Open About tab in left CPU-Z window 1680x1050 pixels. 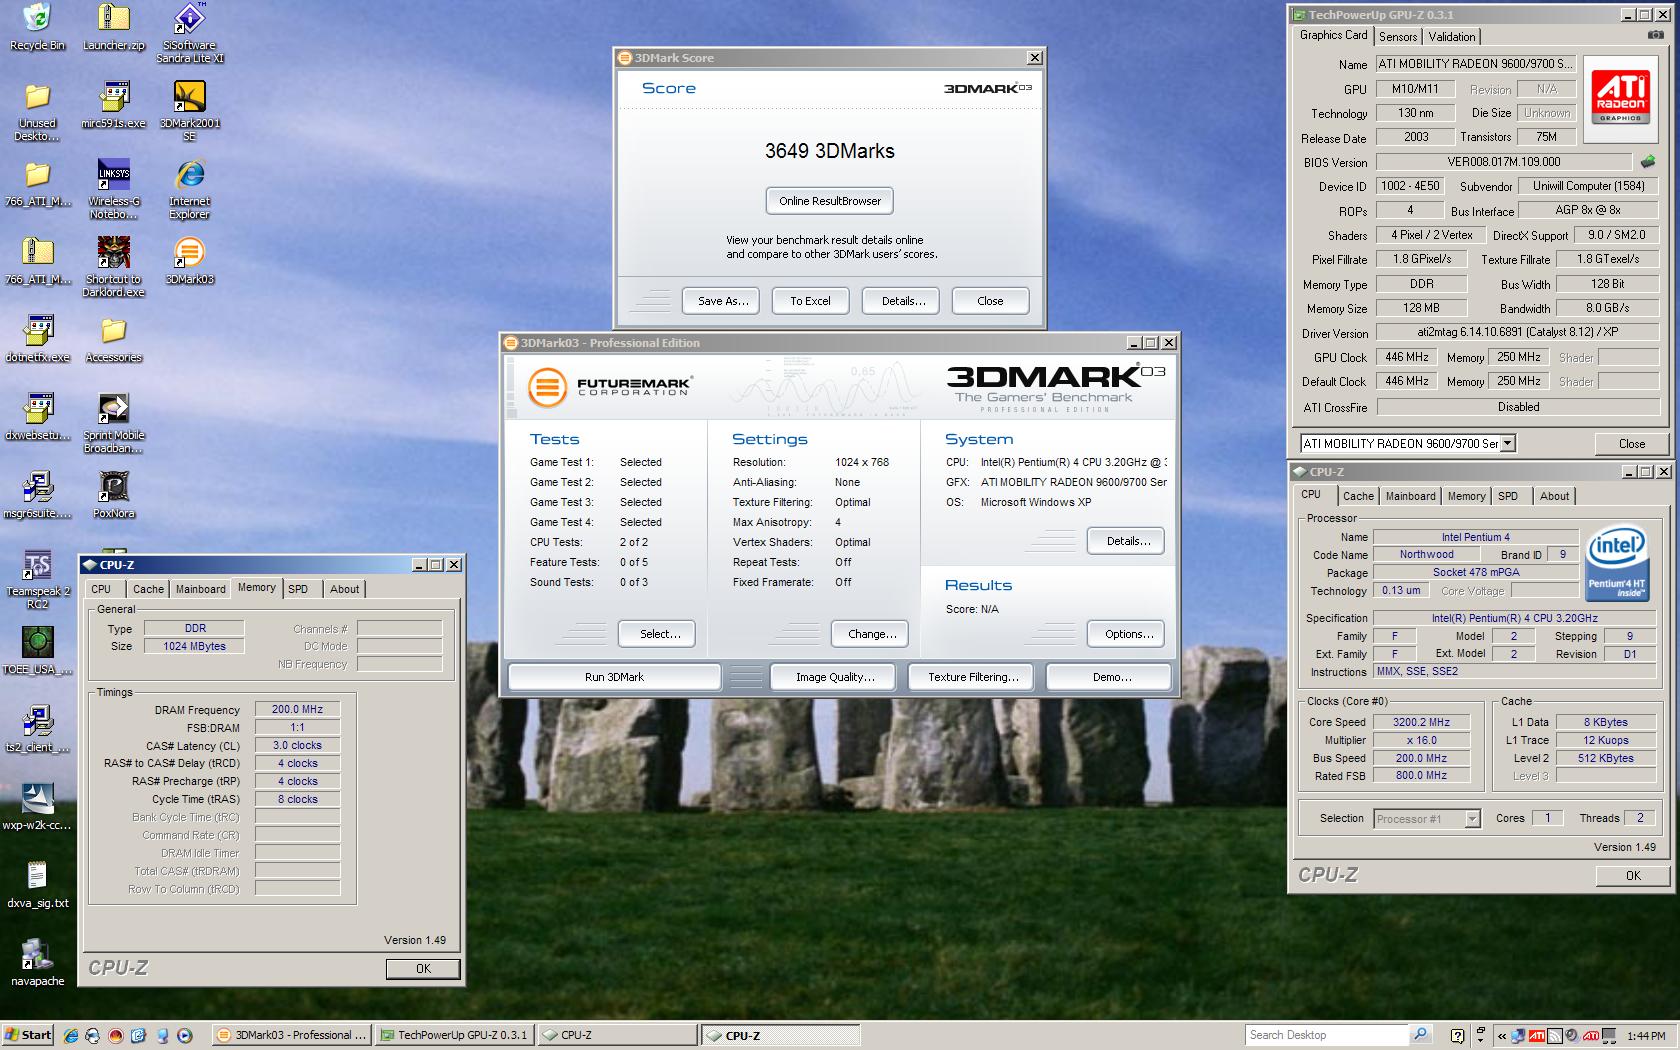click(344, 589)
